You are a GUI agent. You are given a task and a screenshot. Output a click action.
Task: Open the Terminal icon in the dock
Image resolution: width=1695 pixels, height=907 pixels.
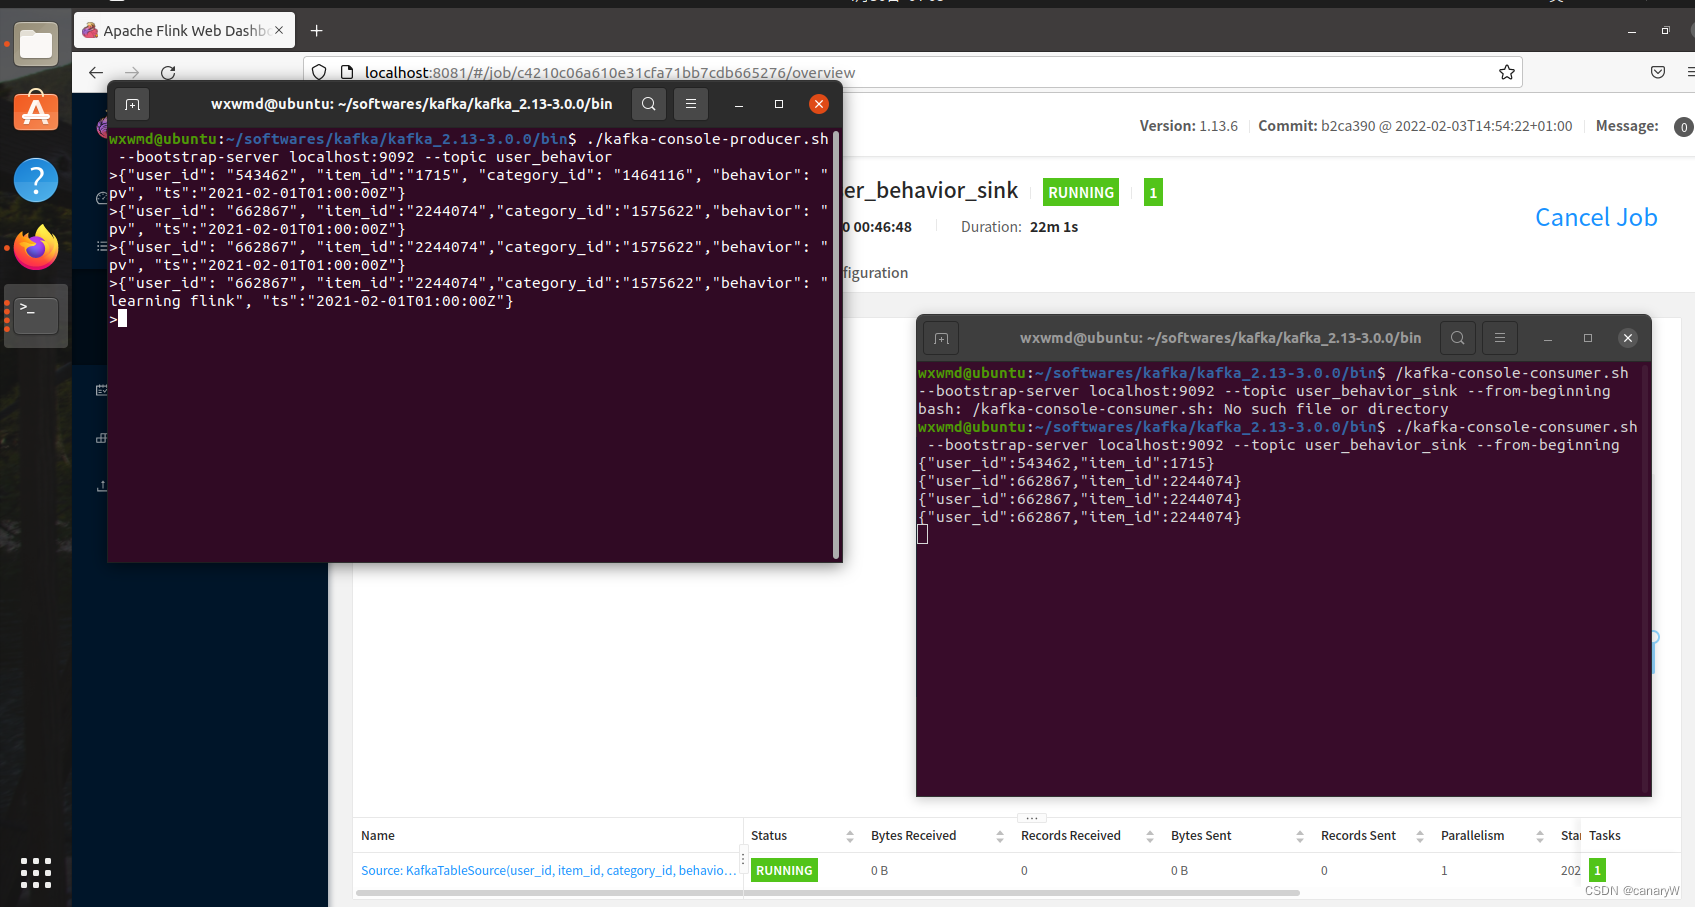(36, 316)
